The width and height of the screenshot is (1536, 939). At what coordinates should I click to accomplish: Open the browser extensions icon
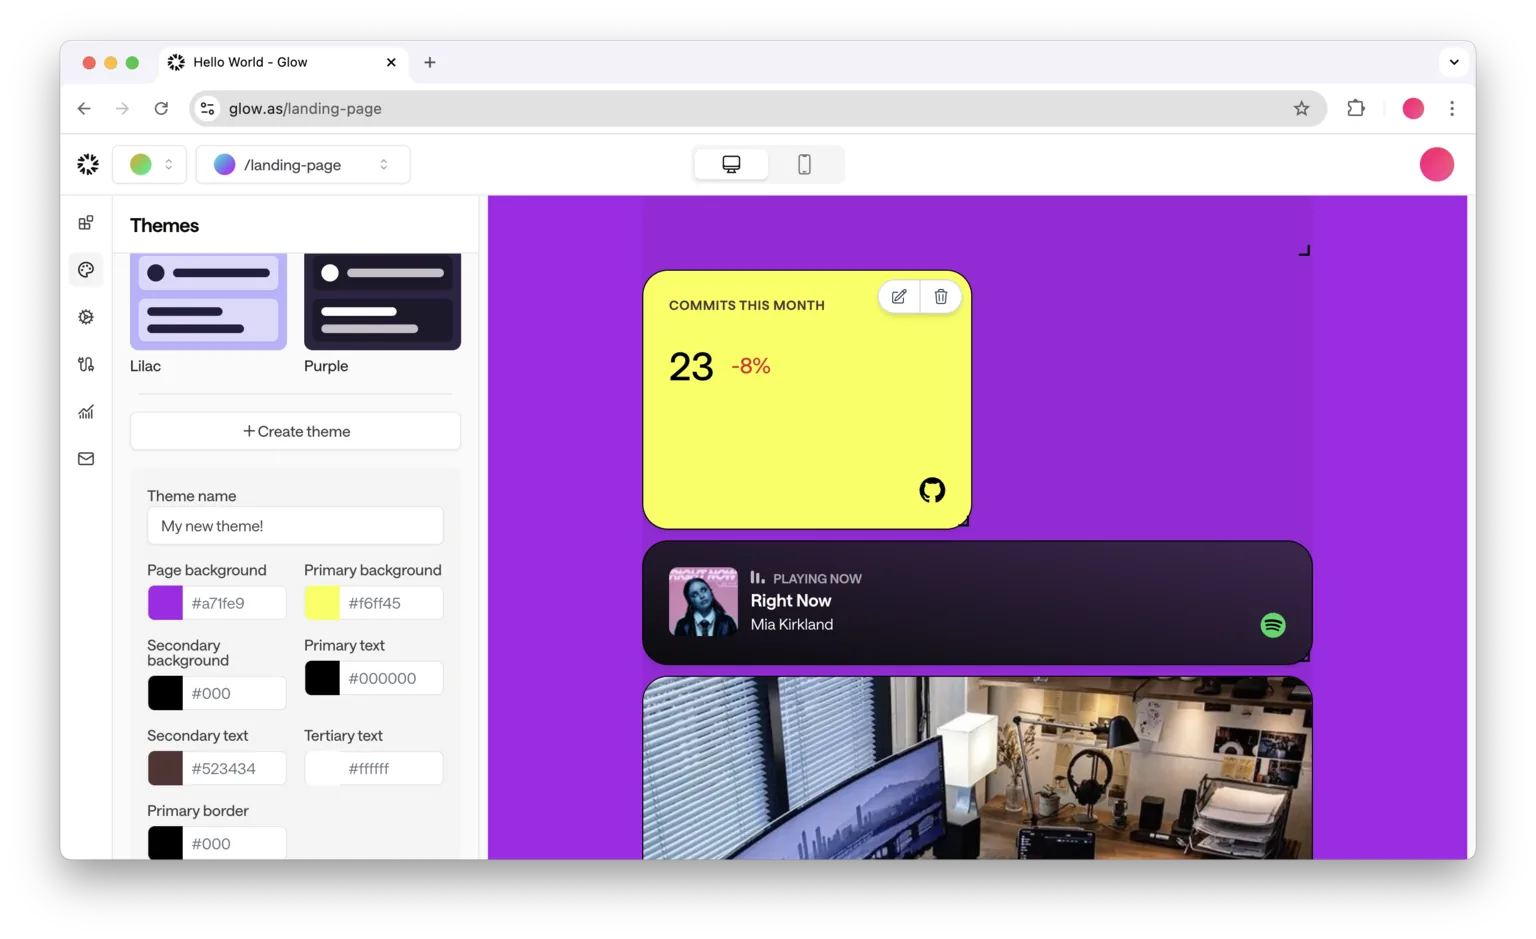[x=1356, y=108]
